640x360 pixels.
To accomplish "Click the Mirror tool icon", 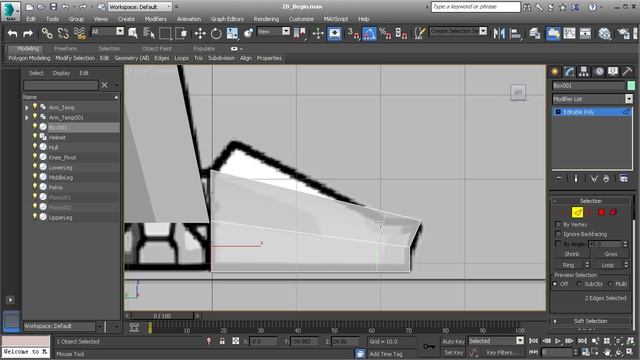I will coord(499,33).
